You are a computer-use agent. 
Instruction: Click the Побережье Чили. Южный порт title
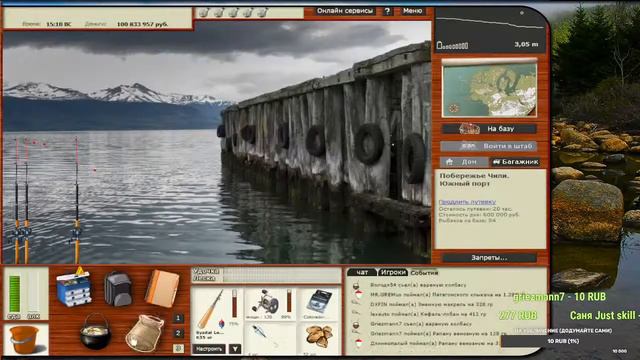(x=474, y=180)
